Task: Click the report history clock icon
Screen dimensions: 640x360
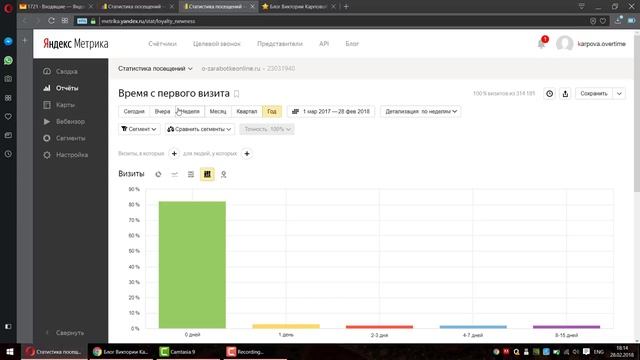Action: (550, 93)
